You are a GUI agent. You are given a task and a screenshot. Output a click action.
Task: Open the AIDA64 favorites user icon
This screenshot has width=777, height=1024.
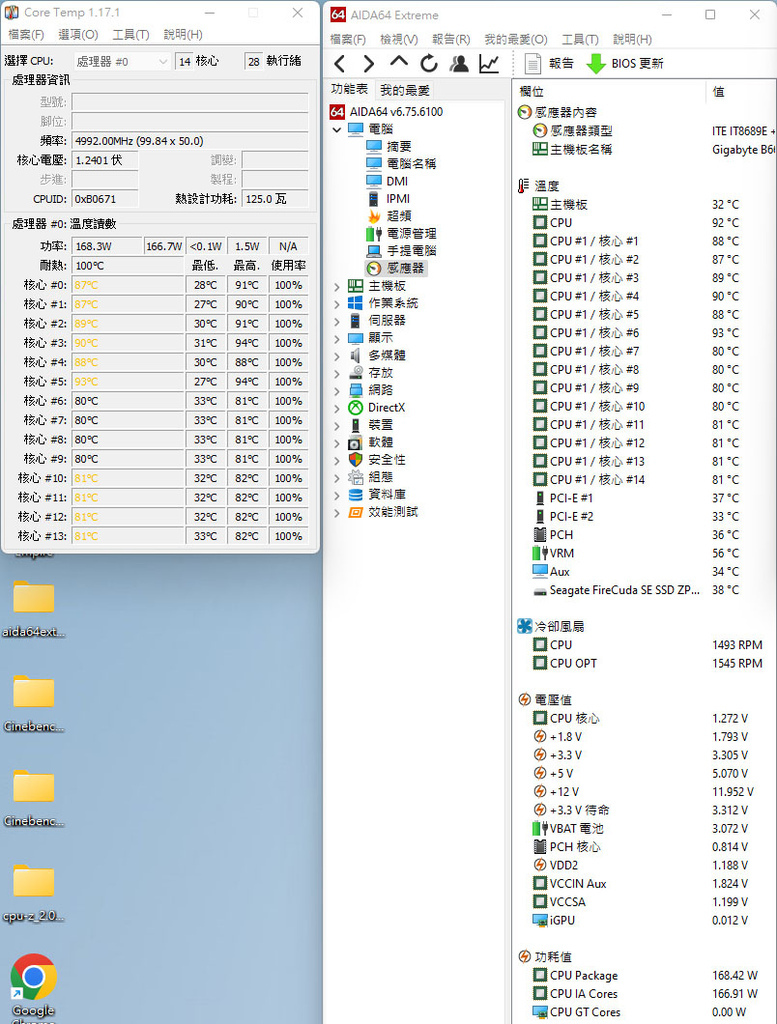point(459,63)
